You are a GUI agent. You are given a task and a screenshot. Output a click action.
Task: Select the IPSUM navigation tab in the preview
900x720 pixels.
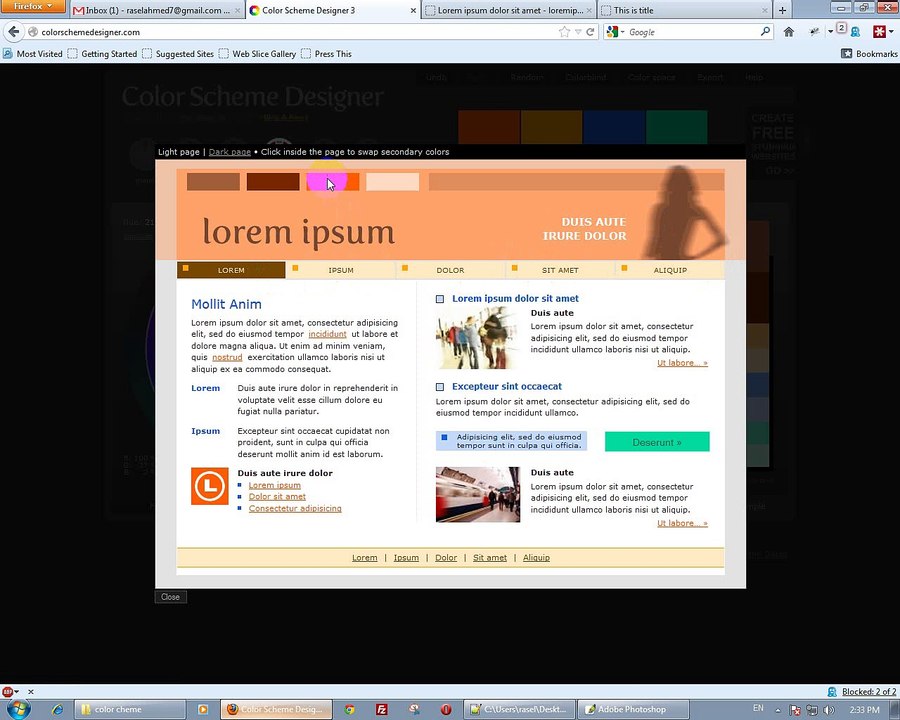341,270
